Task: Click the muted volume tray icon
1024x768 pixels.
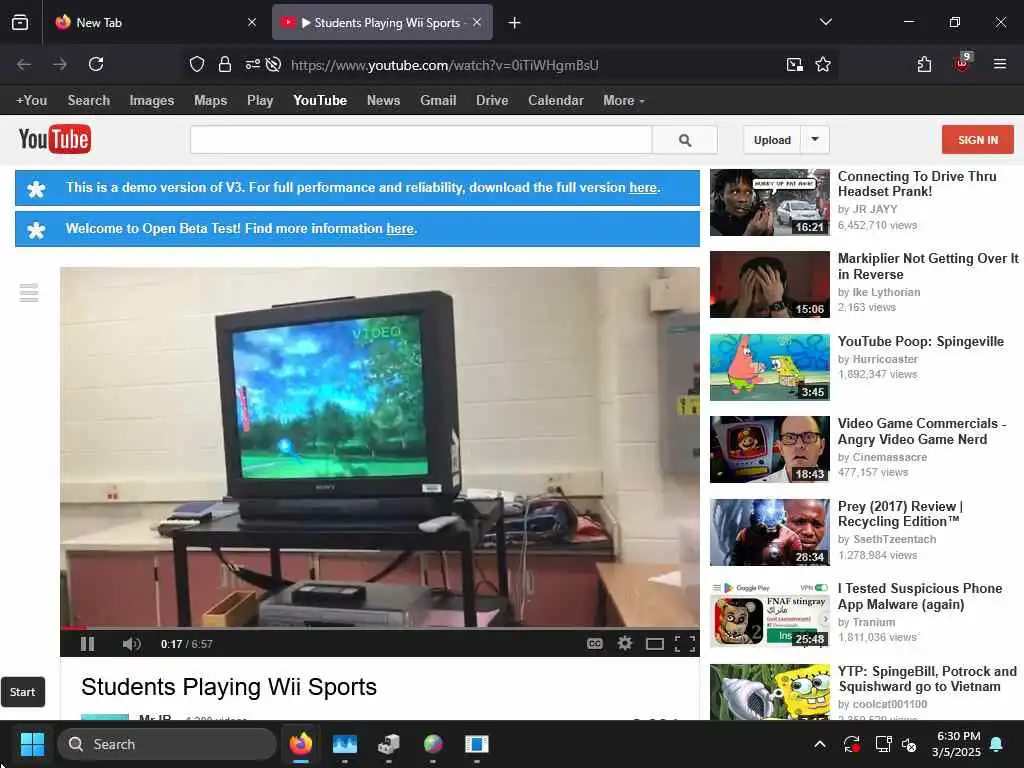Action: (x=909, y=744)
